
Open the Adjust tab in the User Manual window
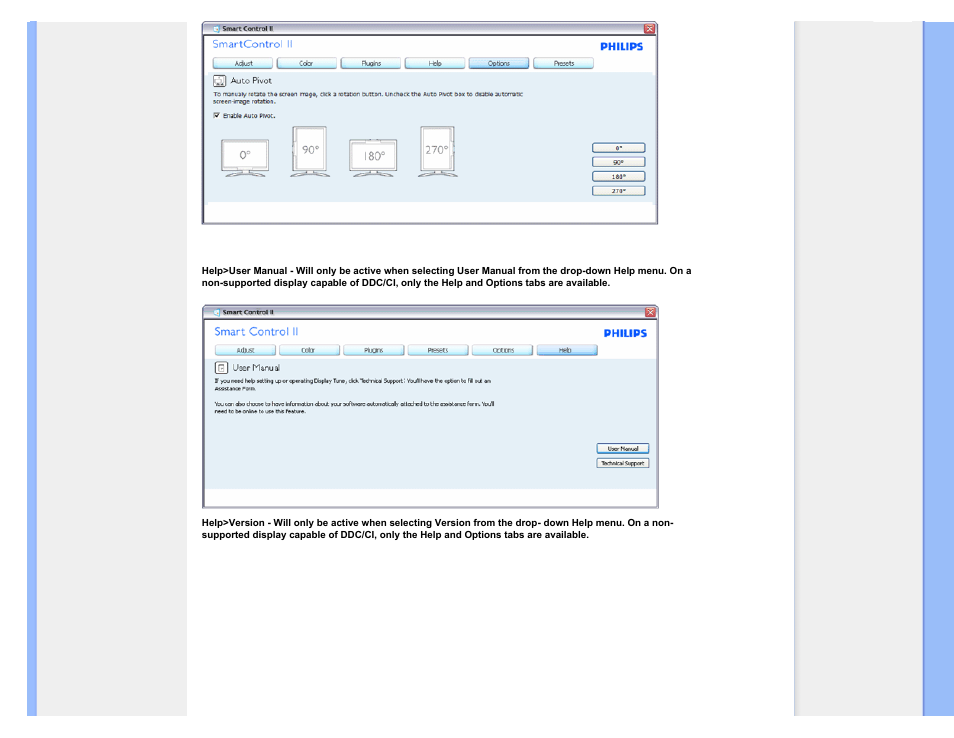(x=245, y=350)
